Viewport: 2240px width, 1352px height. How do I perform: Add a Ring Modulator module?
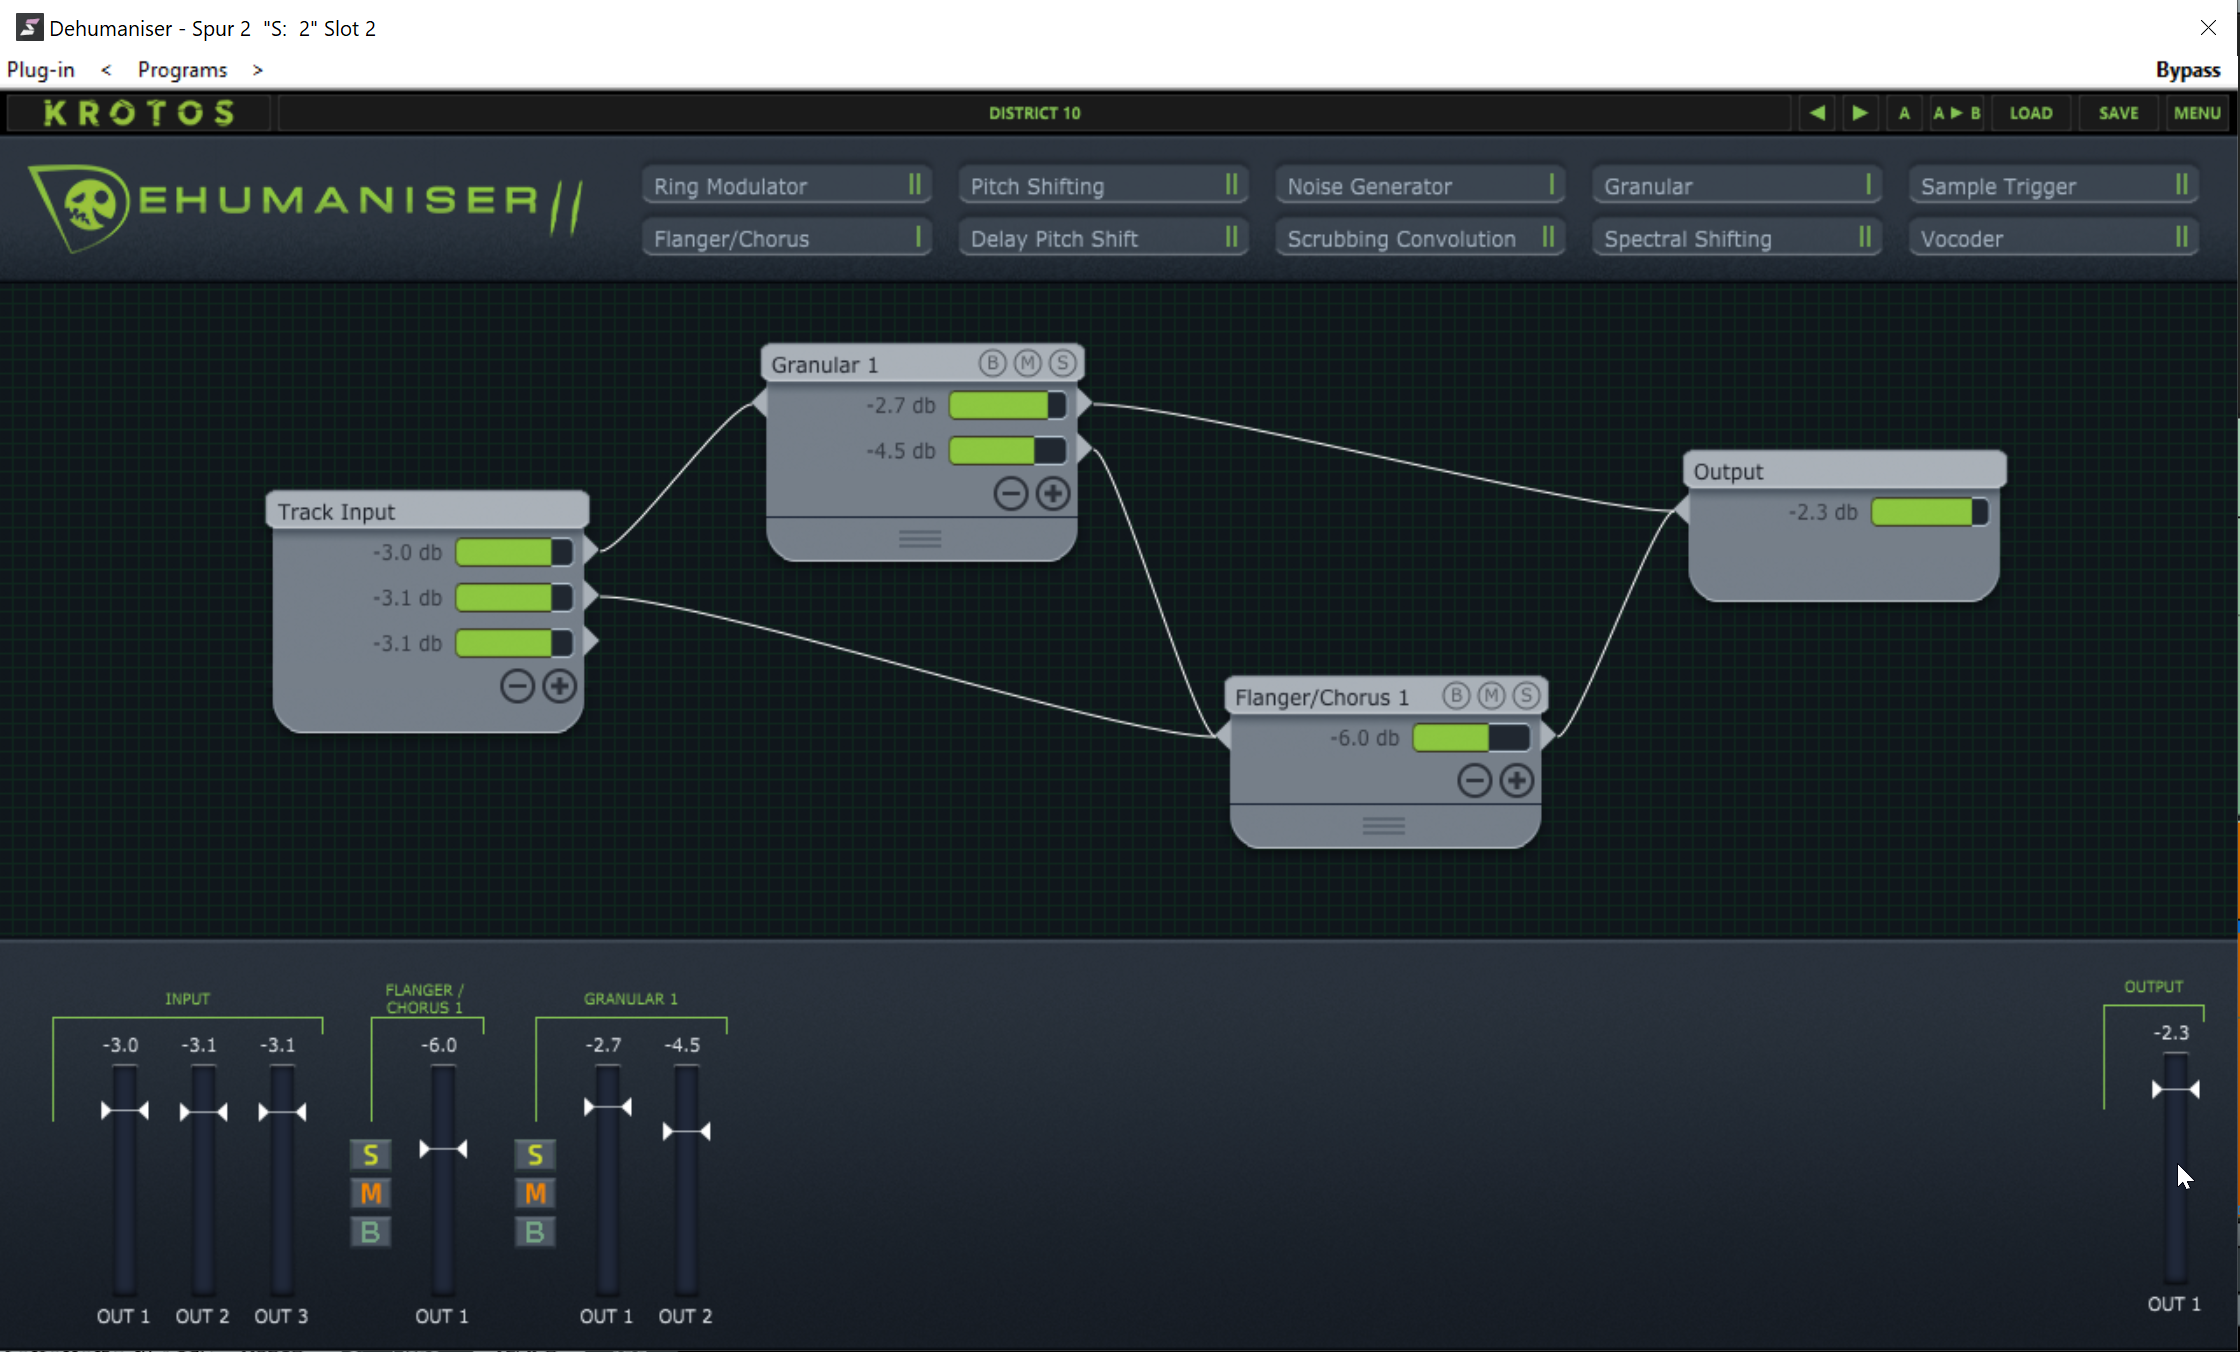(787, 186)
